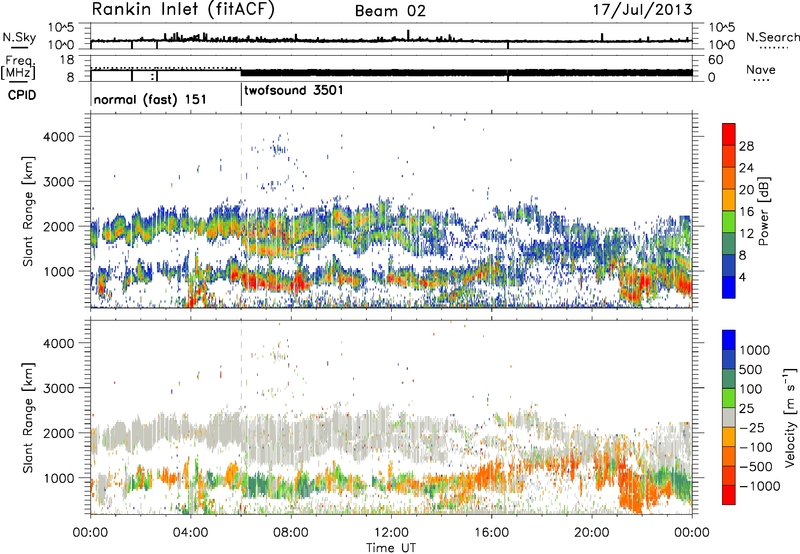Click the '16' label on Power colorbar
Image resolution: width=800 pixels, height=554 pixels.
coord(746,212)
